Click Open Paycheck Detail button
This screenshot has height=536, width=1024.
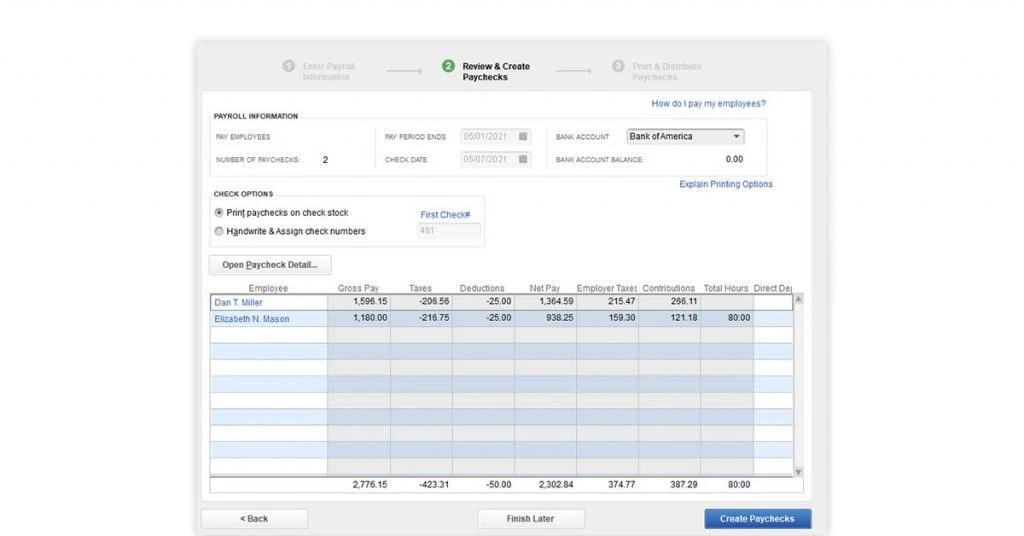coord(270,264)
